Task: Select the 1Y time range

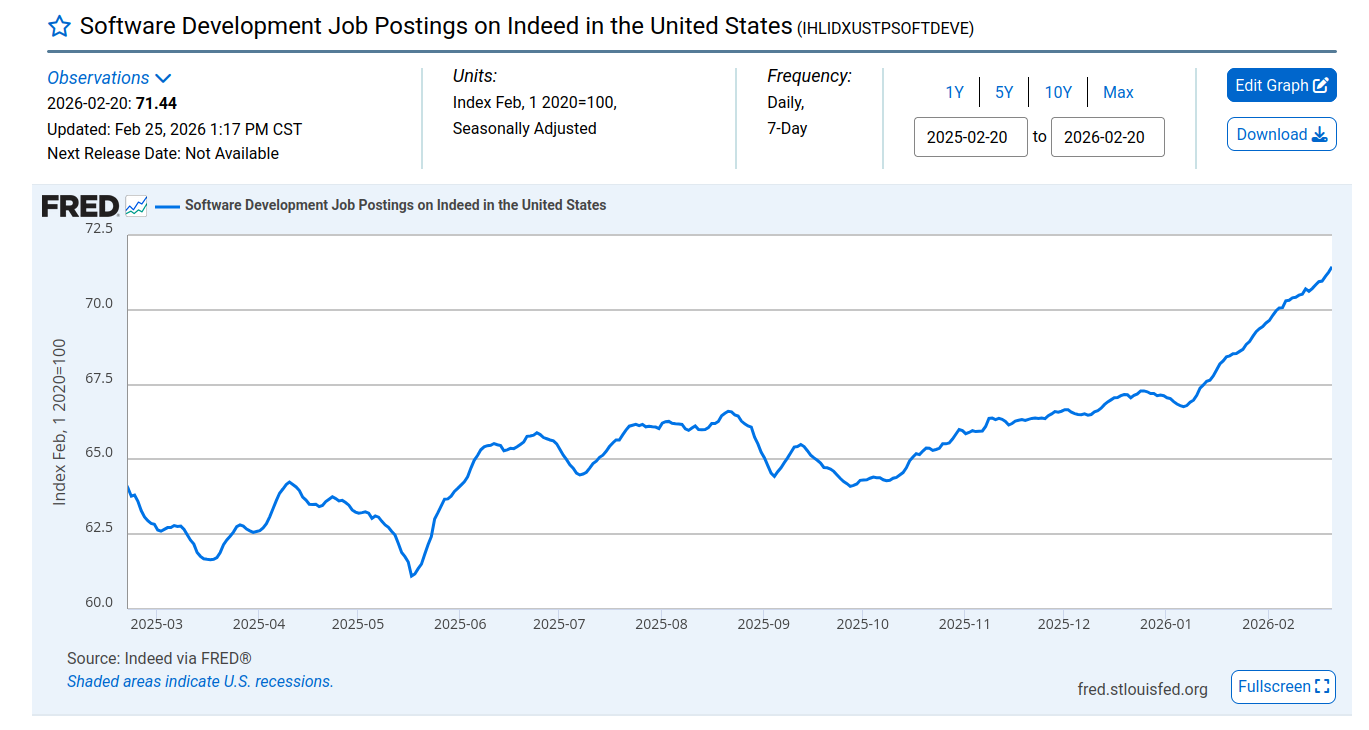Action: pyautogui.click(x=954, y=92)
